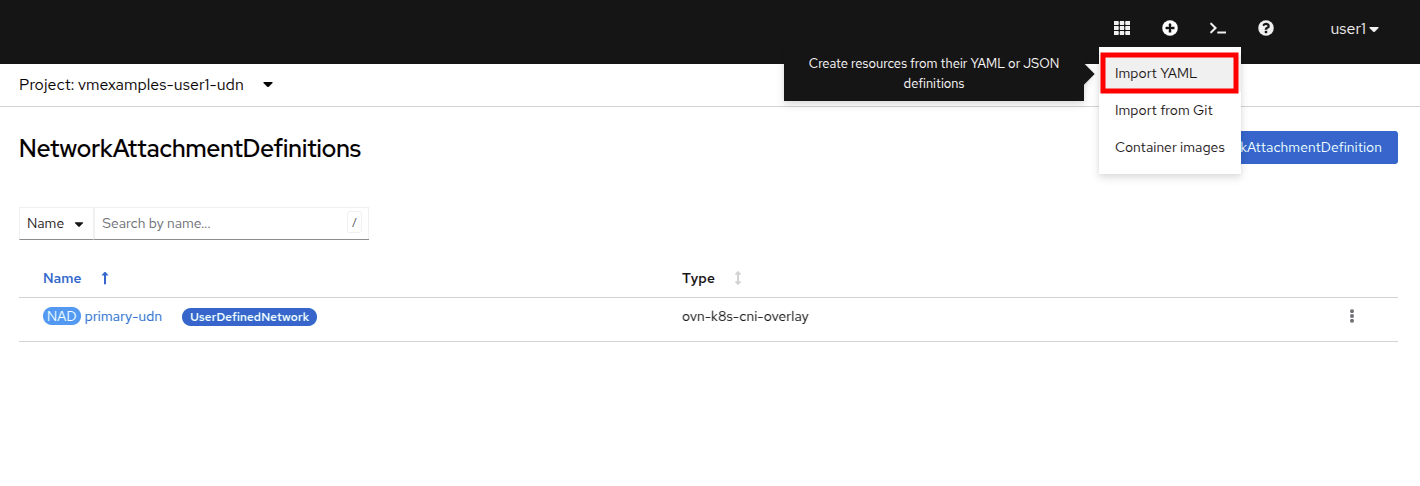The height and width of the screenshot is (486, 1420).
Task: Click the ovn-k8s-cni-overlay type cell
Action: pyautogui.click(x=745, y=317)
